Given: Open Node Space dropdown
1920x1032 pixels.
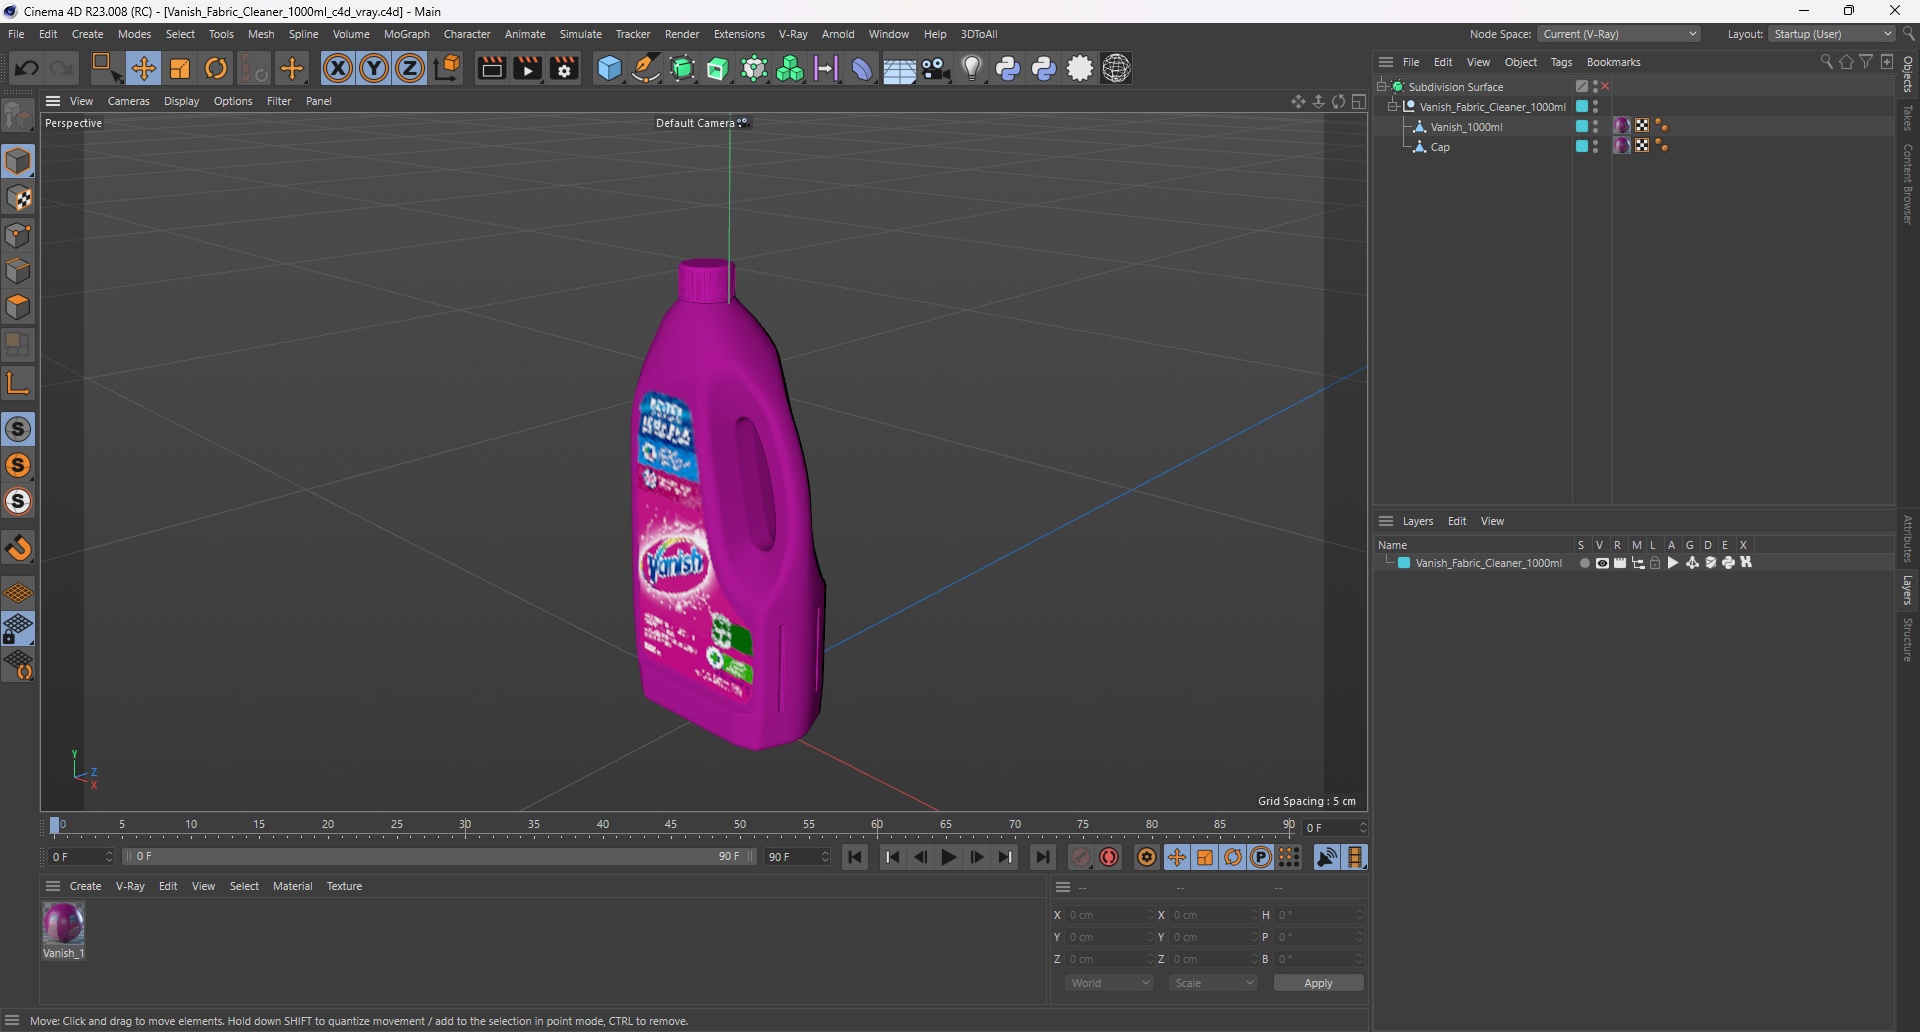Looking at the screenshot, I should [1619, 34].
